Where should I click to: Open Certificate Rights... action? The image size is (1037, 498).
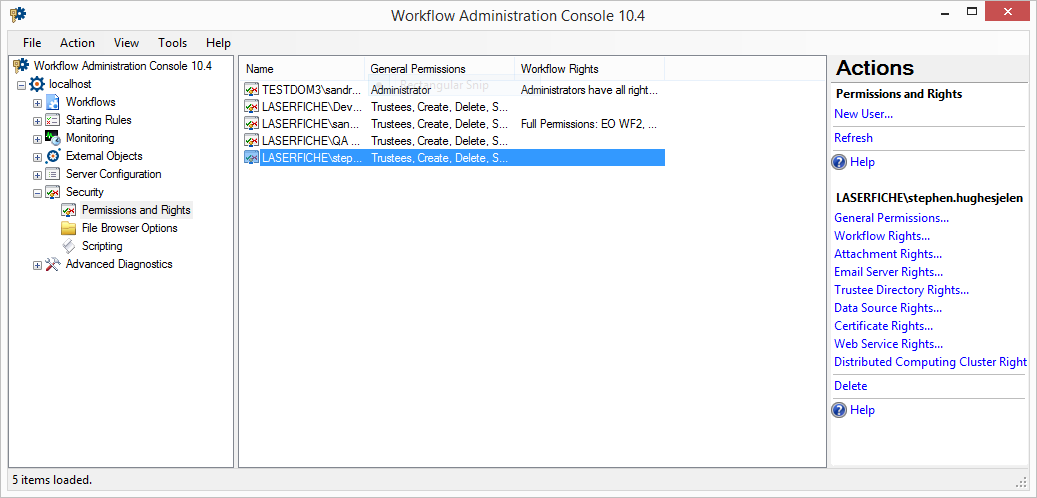click(x=884, y=325)
